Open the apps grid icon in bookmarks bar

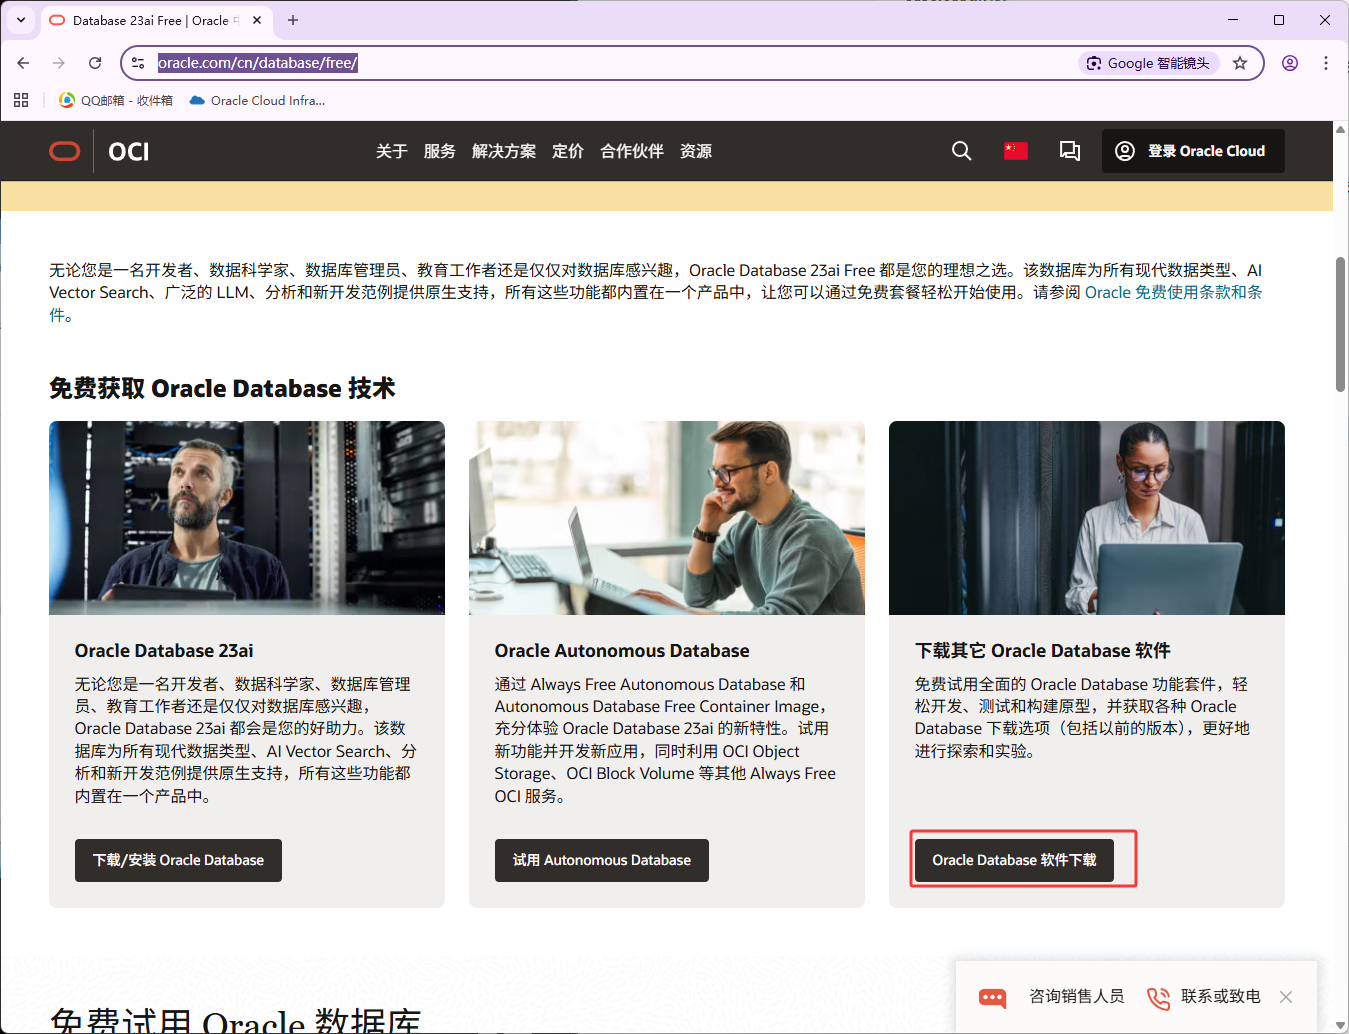[21, 100]
